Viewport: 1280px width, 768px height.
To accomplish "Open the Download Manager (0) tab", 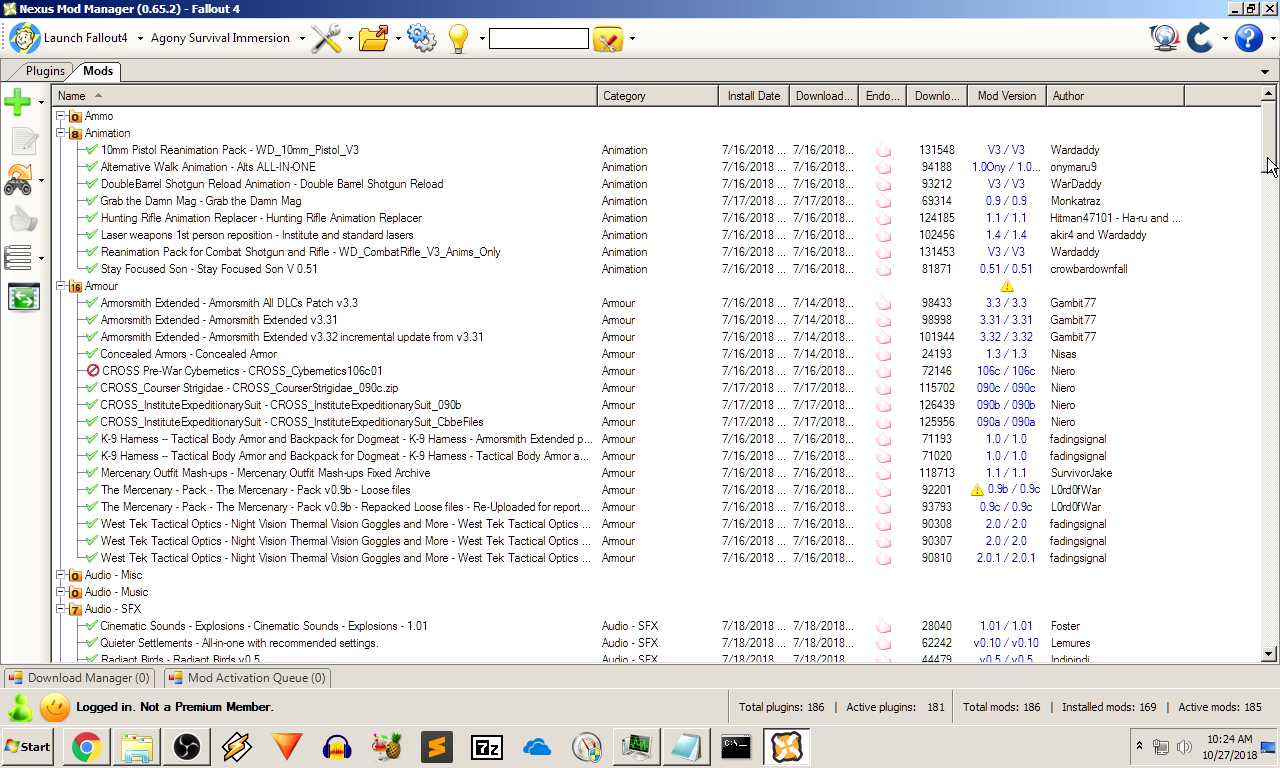I will 80,678.
